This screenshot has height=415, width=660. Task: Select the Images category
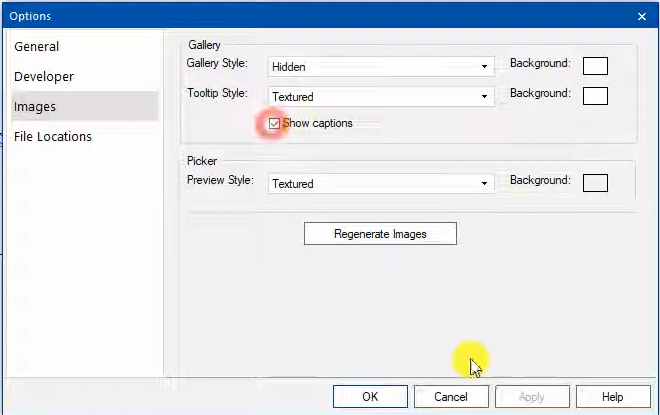click(x=35, y=107)
